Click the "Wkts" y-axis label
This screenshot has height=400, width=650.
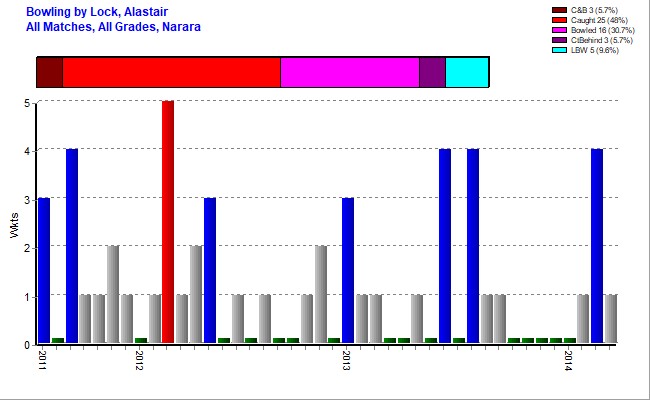(x=14, y=225)
